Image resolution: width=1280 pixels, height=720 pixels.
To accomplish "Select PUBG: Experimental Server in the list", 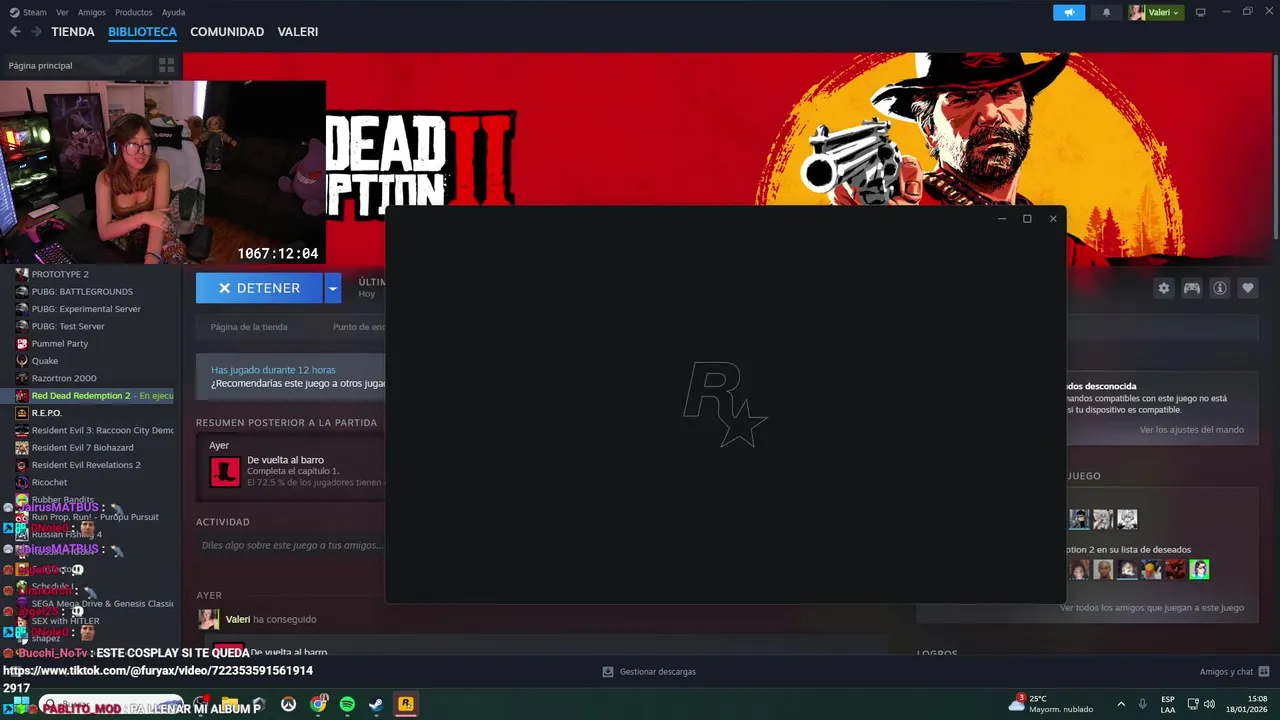I will click(86, 309).
